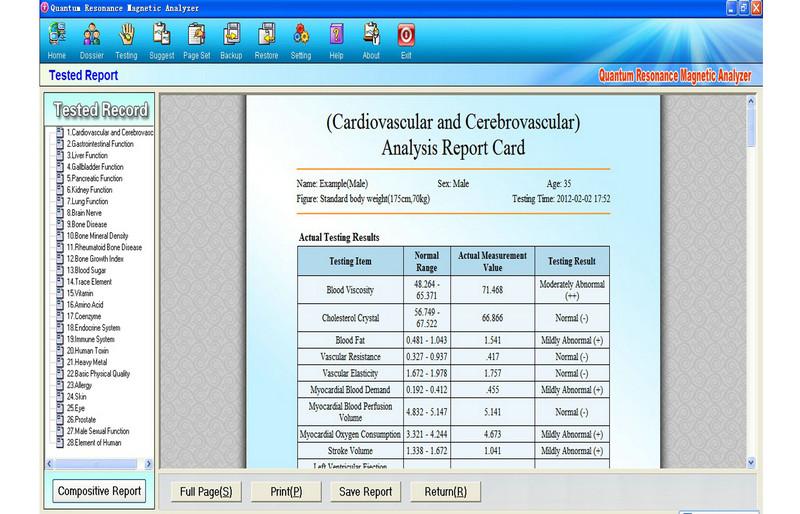Click the Actual Measurement Value header
This screenshot has height=514, width=800.
click(492, 261)
